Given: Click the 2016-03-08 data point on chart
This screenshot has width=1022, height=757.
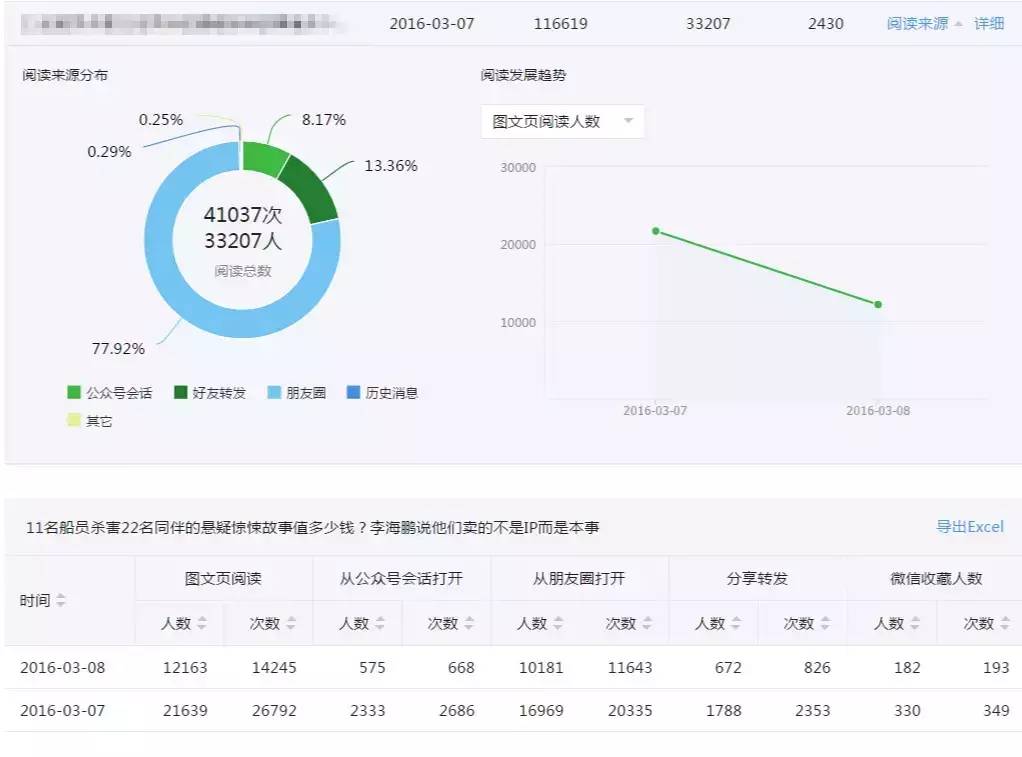Looking at the screenshot, I should tap(878, 304).
